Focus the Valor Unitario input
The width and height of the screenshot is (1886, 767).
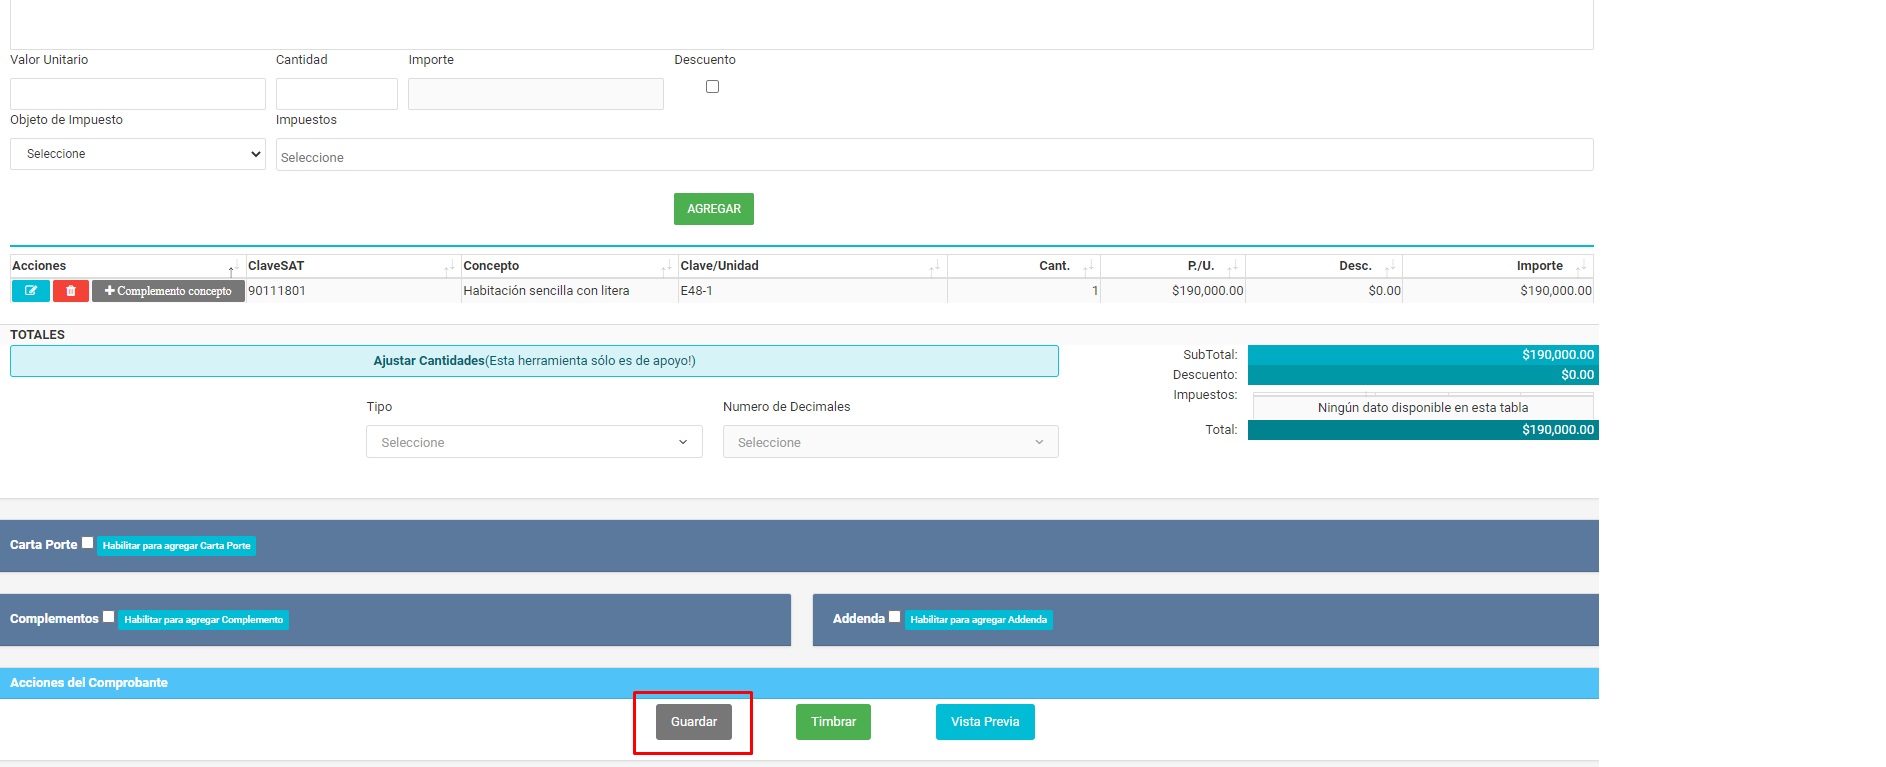(x=138, y=94)
